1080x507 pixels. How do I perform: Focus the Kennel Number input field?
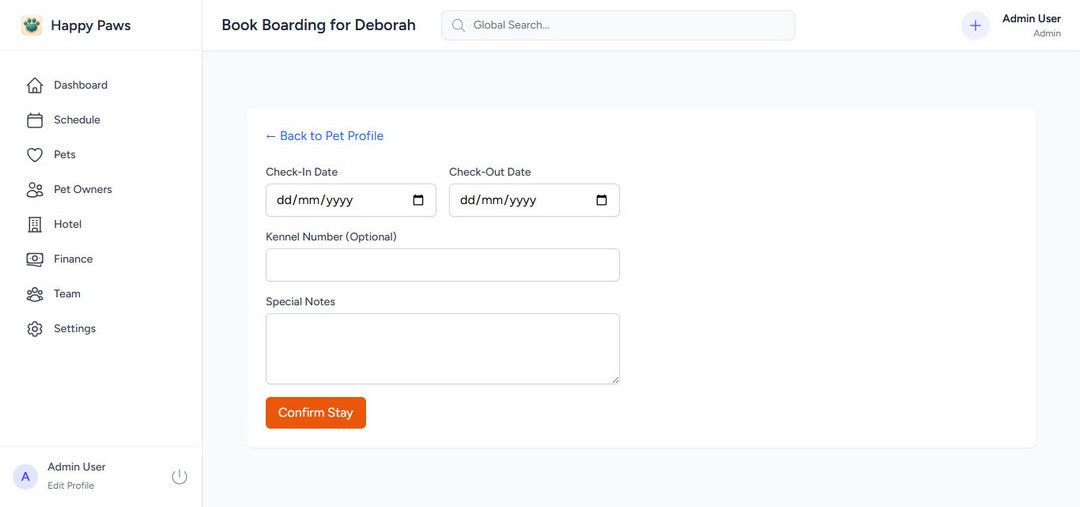pyautogui.click(x=442, y=265)
